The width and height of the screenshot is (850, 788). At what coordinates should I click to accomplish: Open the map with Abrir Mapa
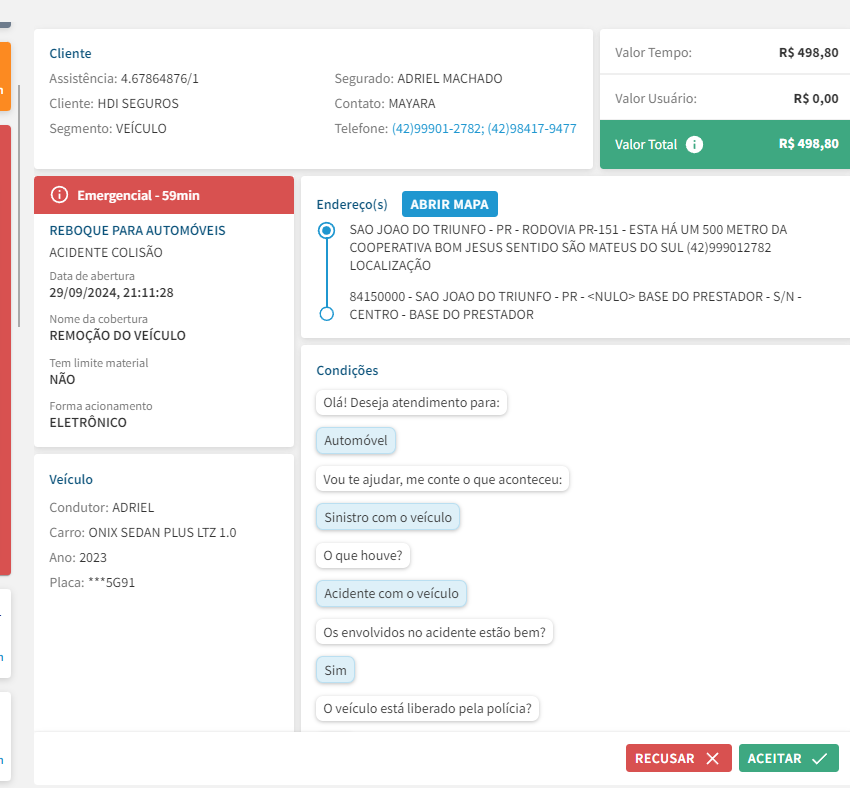click(449, 204)
